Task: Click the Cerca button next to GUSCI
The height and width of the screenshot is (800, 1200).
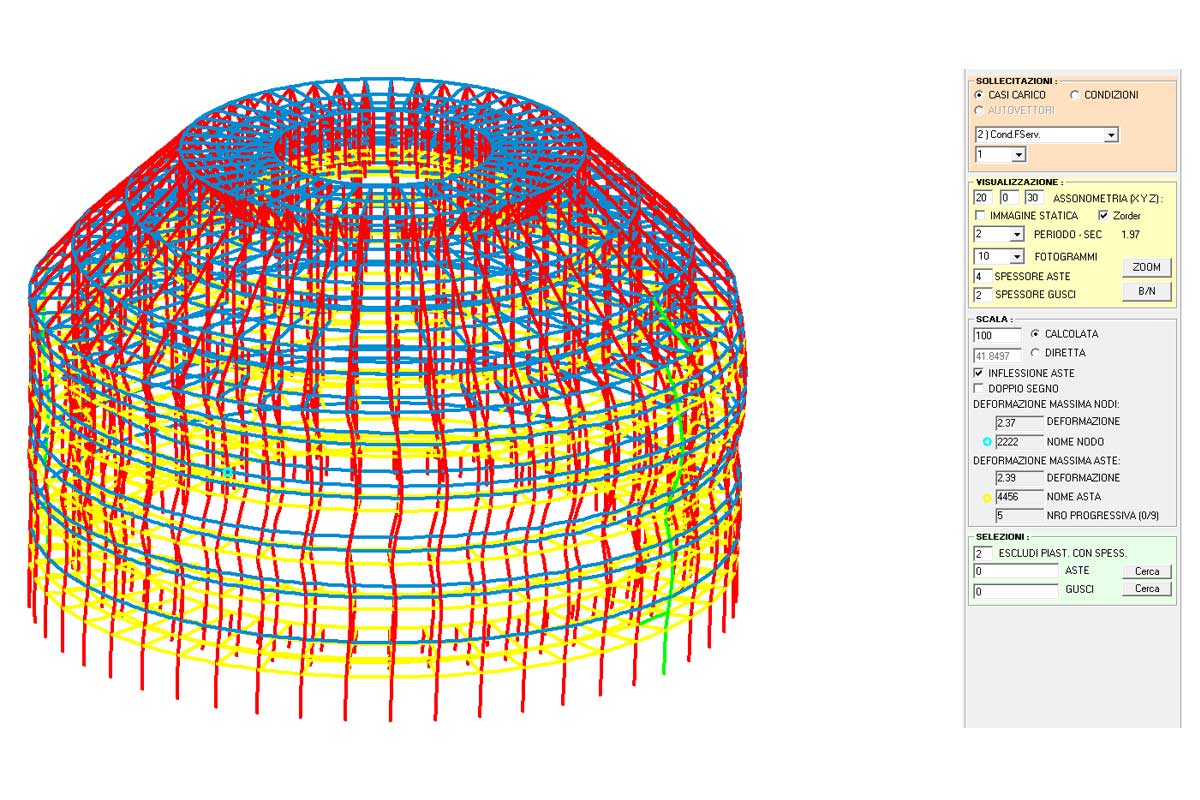Action: pyautogui.click(x=1147, y=589)
